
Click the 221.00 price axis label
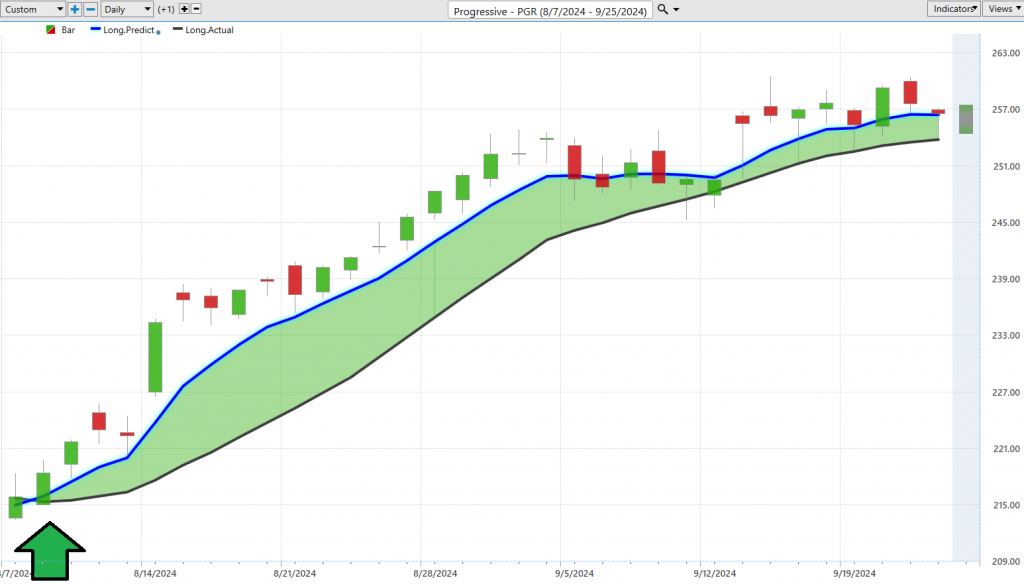click(x=1006, y=449)
